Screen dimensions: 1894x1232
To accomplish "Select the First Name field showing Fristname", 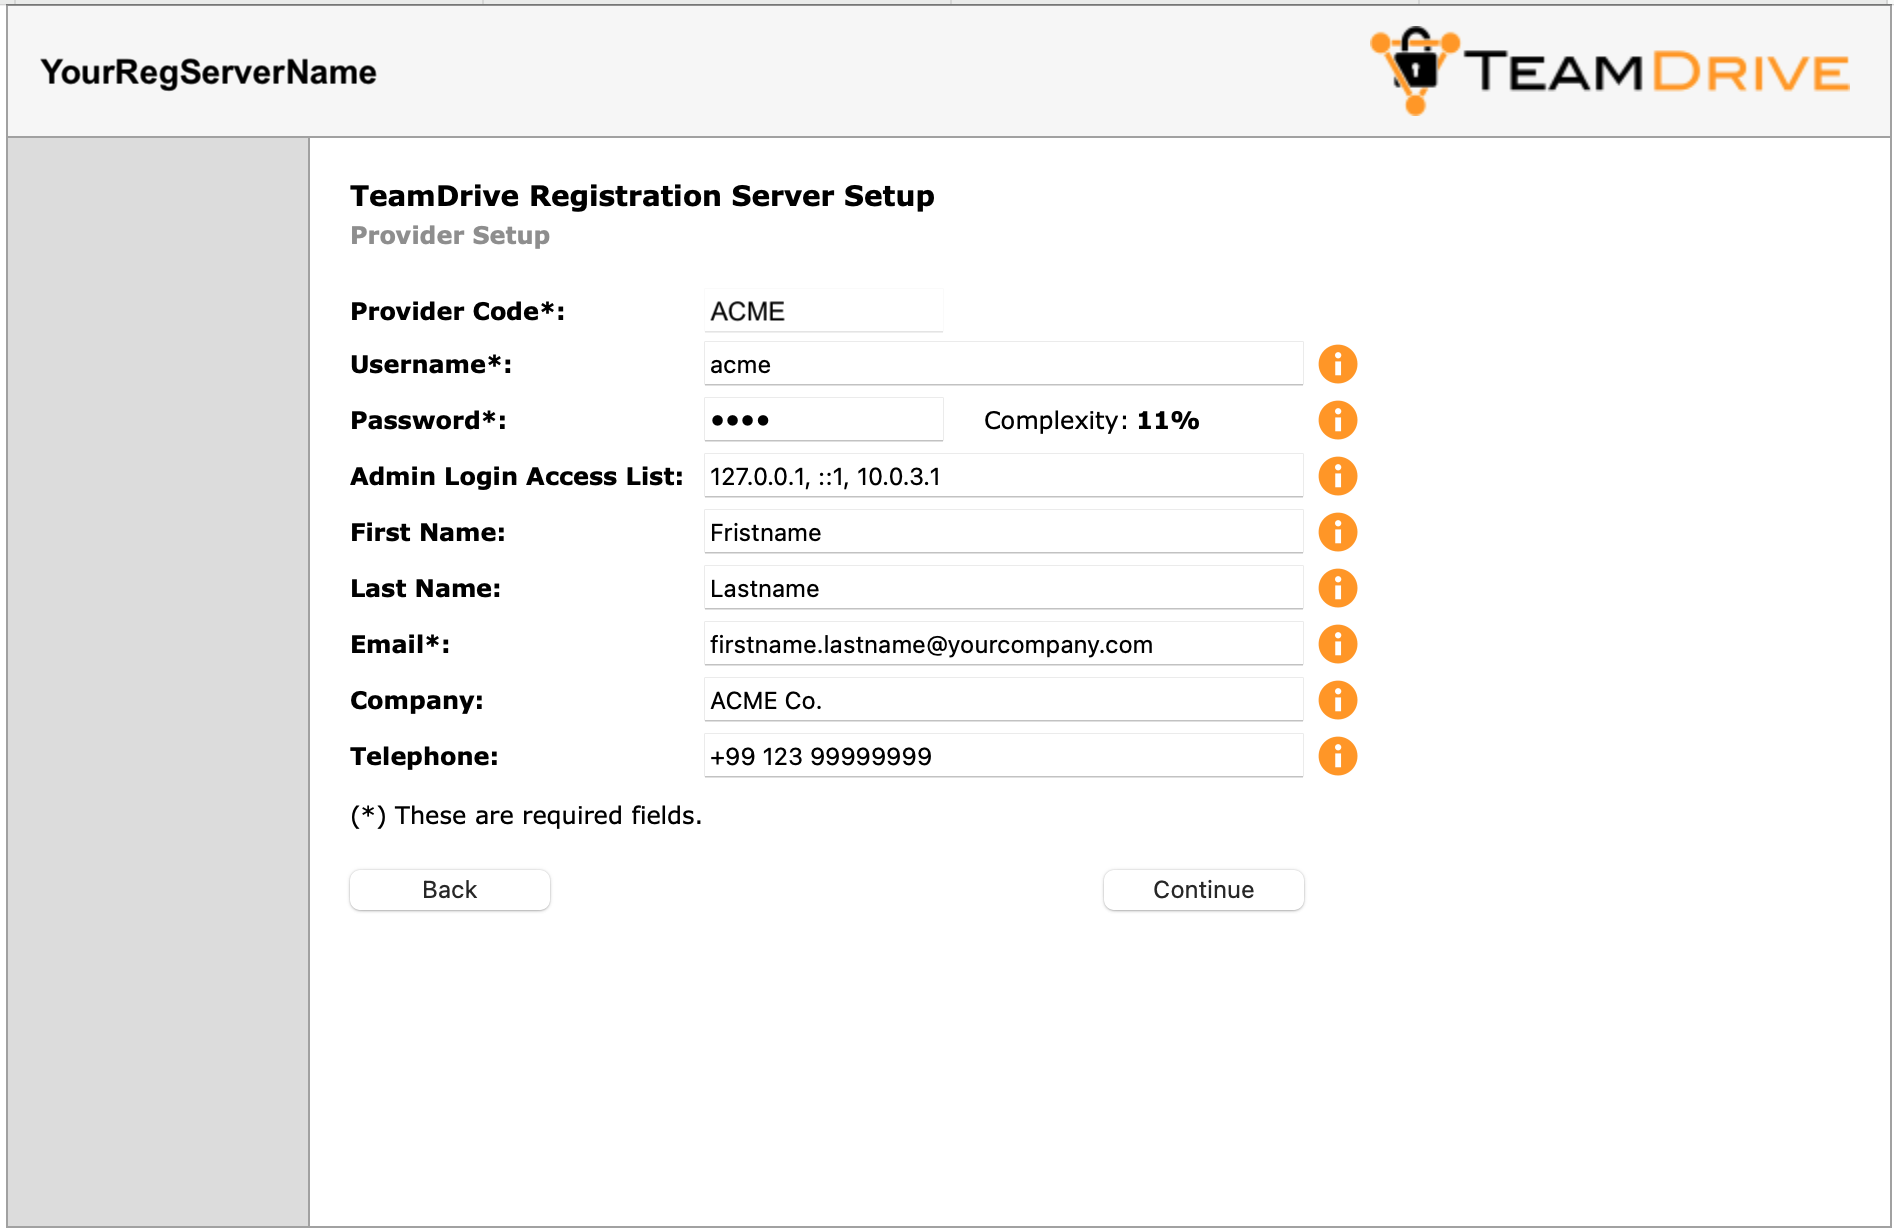I will coord(1003,531).
